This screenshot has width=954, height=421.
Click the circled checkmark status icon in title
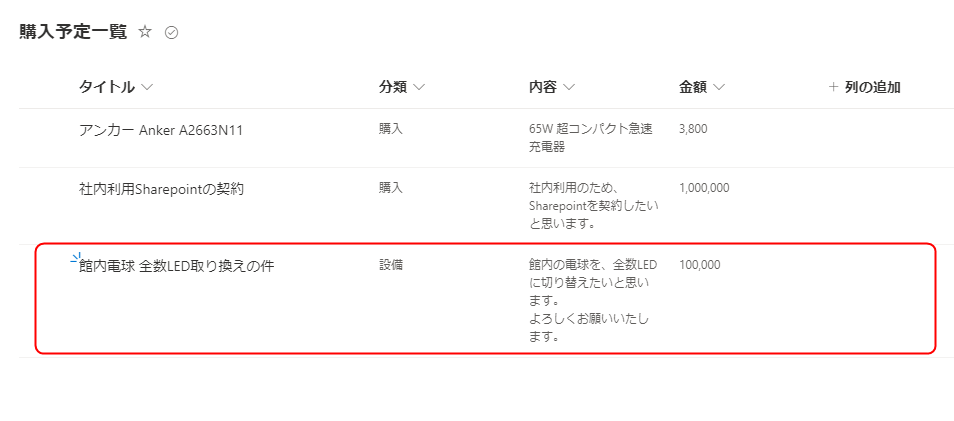[172, 33]
